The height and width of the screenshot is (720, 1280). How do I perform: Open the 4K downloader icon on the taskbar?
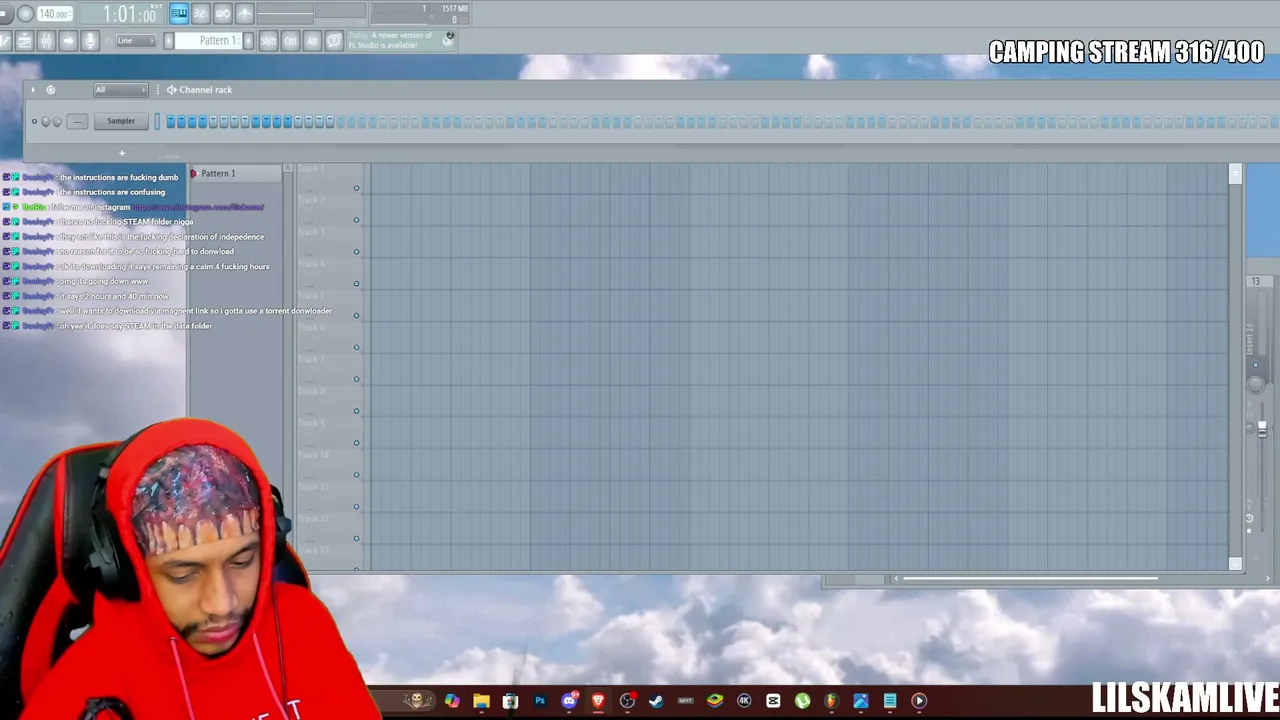(744, 701)
